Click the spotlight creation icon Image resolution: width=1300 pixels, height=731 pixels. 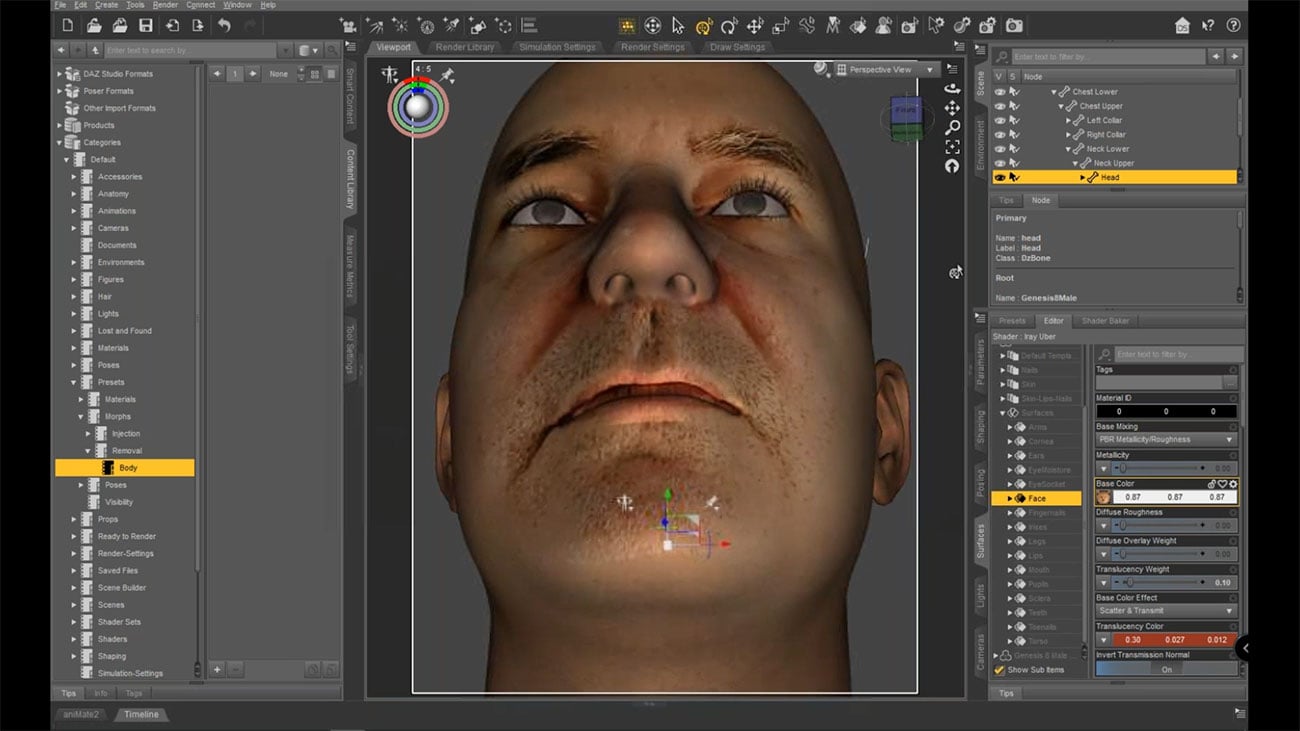451,25
